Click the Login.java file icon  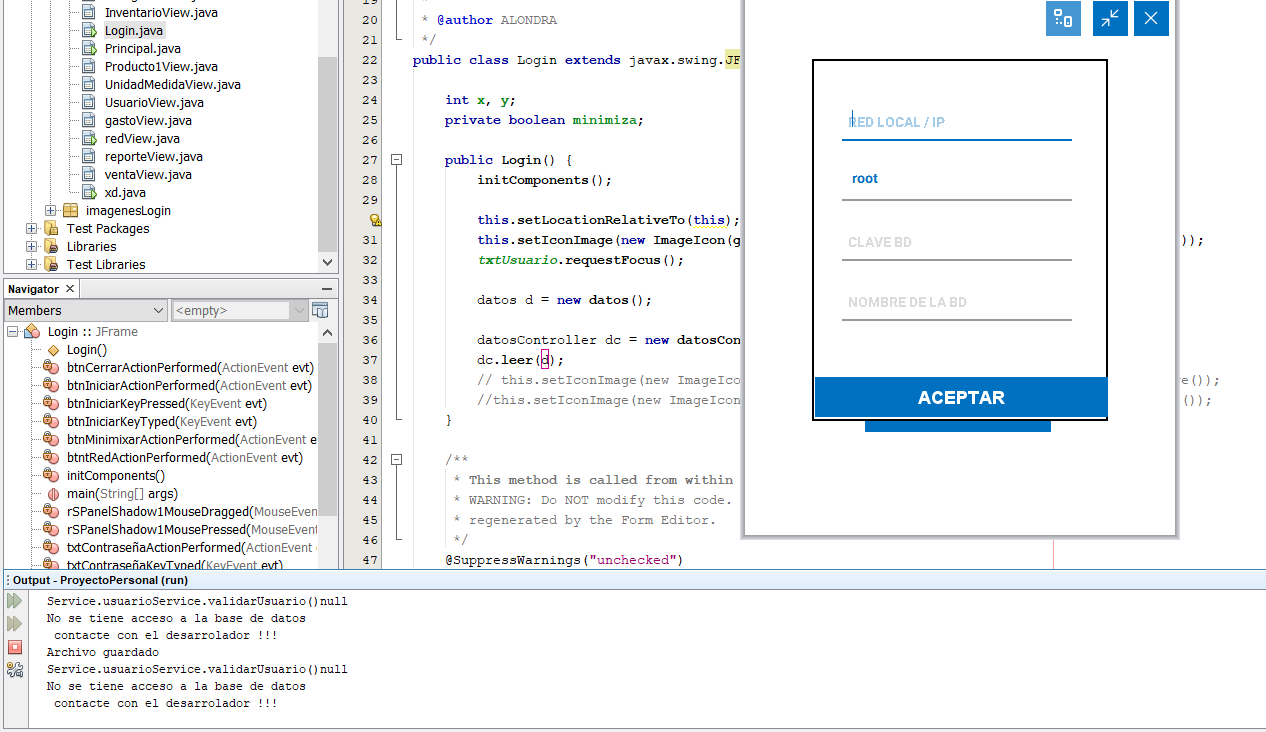(x=89, y=31)
